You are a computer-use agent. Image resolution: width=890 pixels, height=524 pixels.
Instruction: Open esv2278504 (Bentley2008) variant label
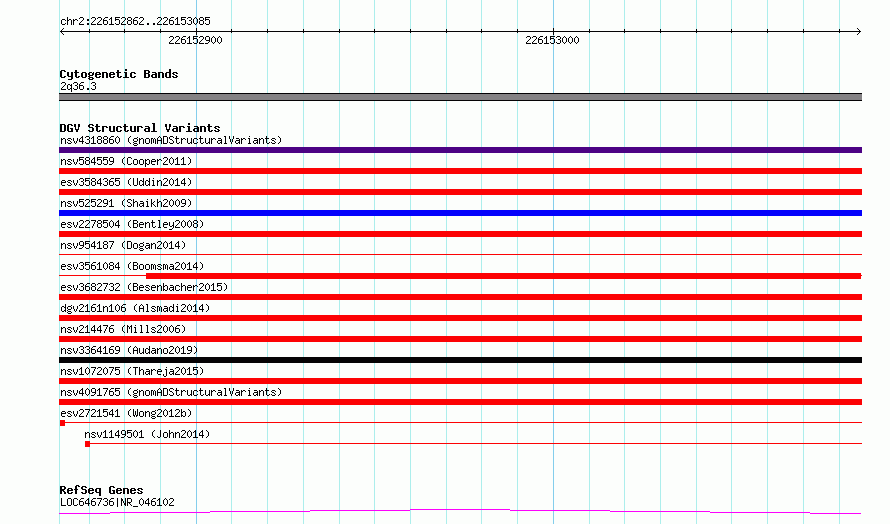(x=132, y=224)
